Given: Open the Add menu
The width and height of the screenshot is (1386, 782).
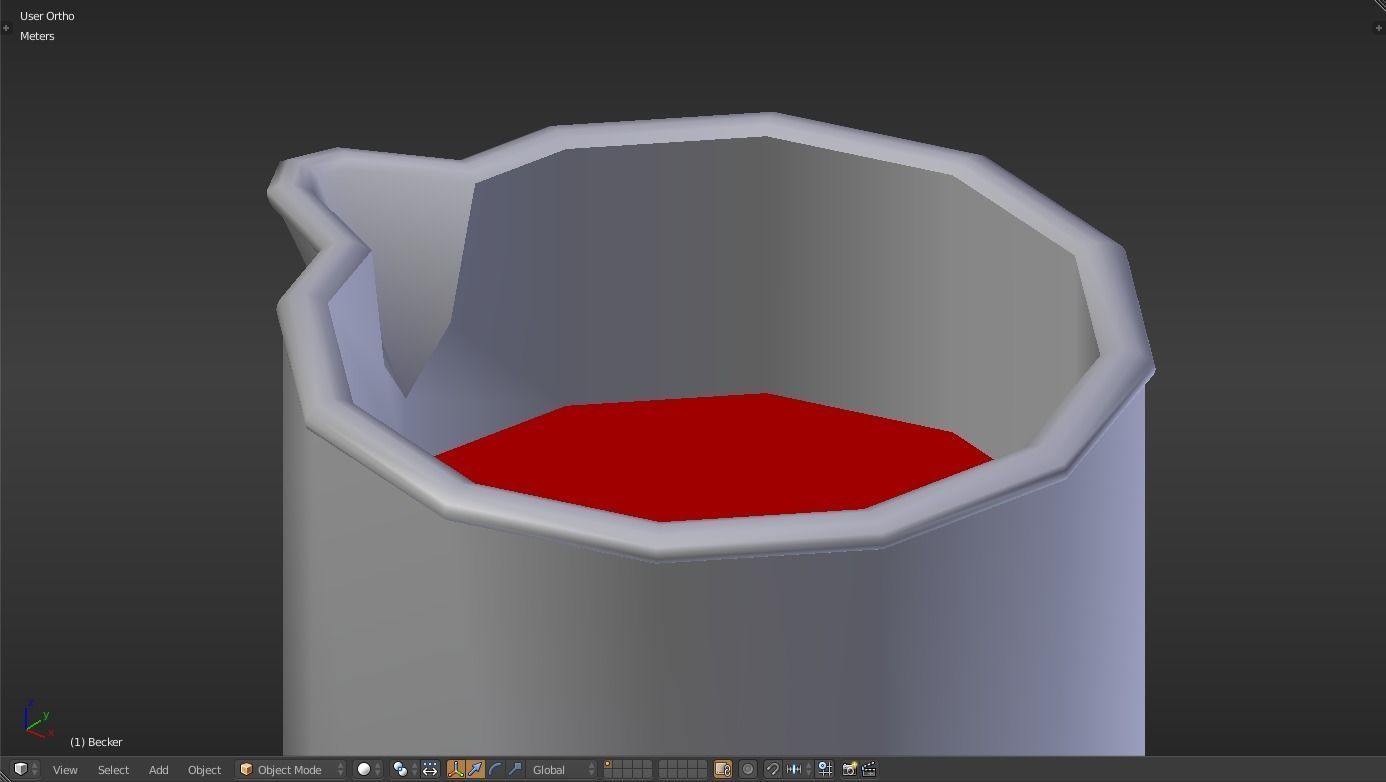Looking at the screenshot, I should tap(158, 769).
